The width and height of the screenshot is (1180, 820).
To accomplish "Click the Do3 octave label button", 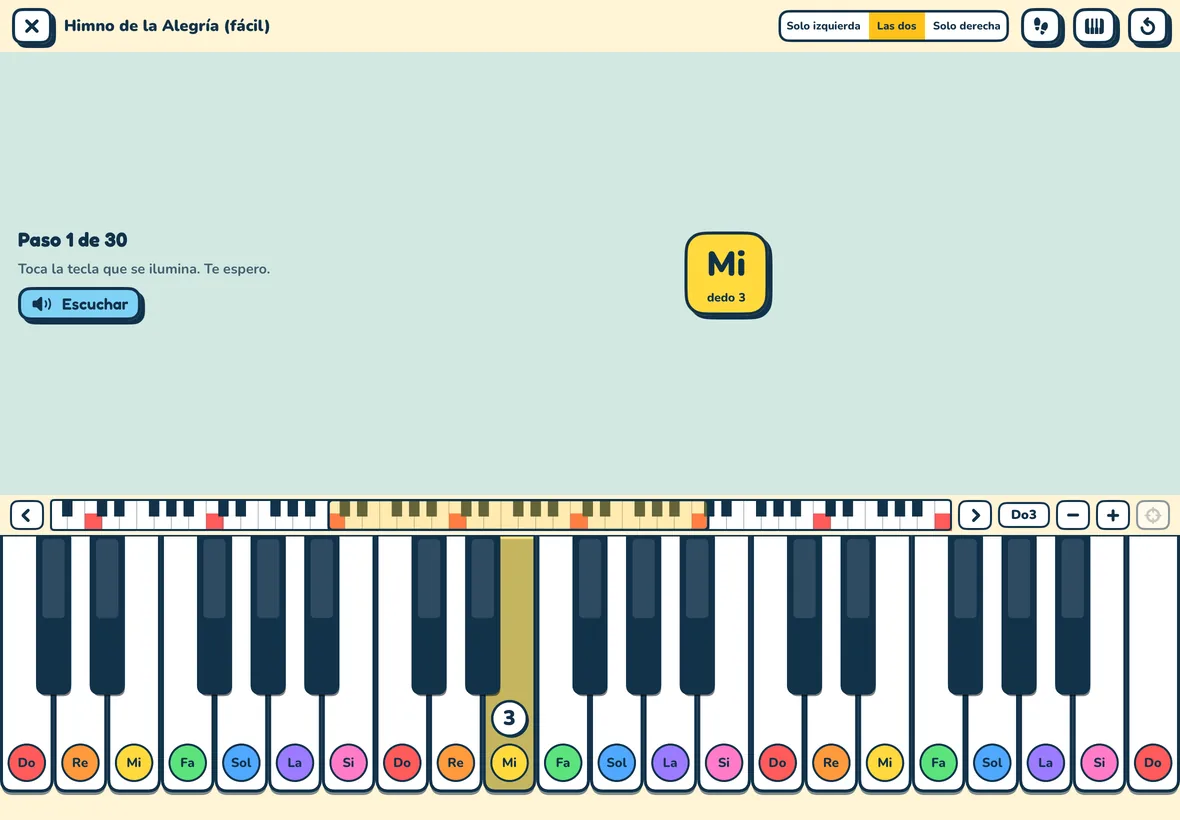I will click(1023, 515).
